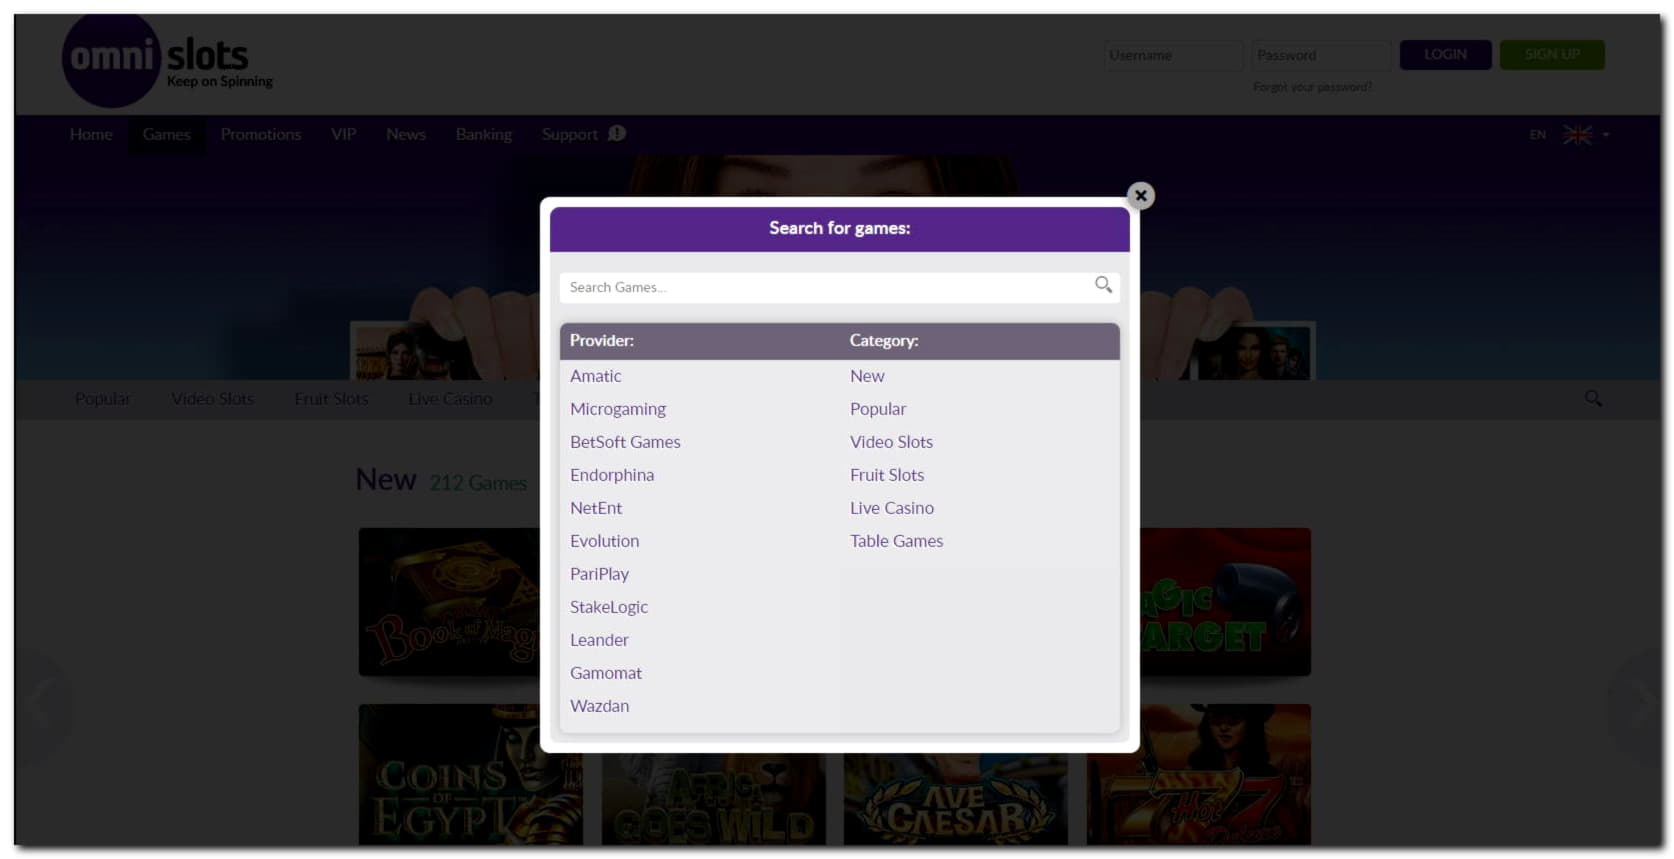Click the Omni Slots logo

pyautogui.click(x=167, y=61)
